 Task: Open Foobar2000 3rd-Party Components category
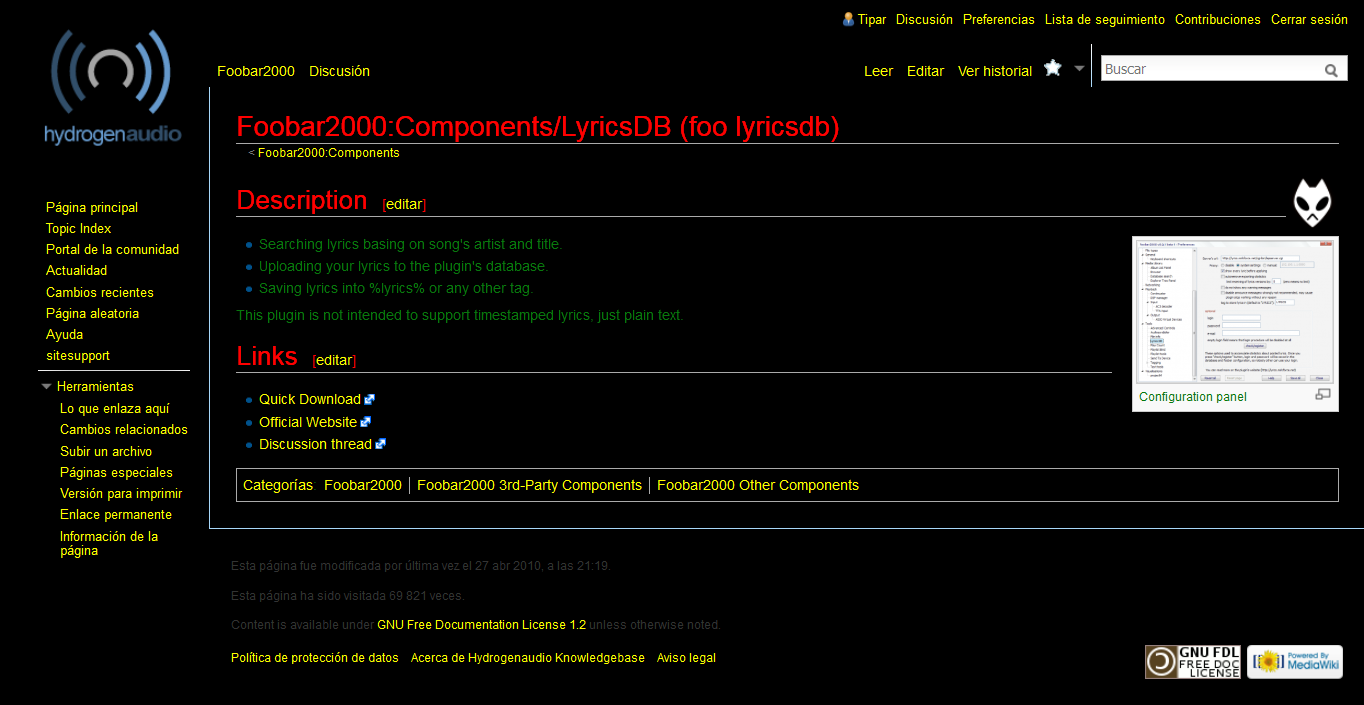pos(529,485)
